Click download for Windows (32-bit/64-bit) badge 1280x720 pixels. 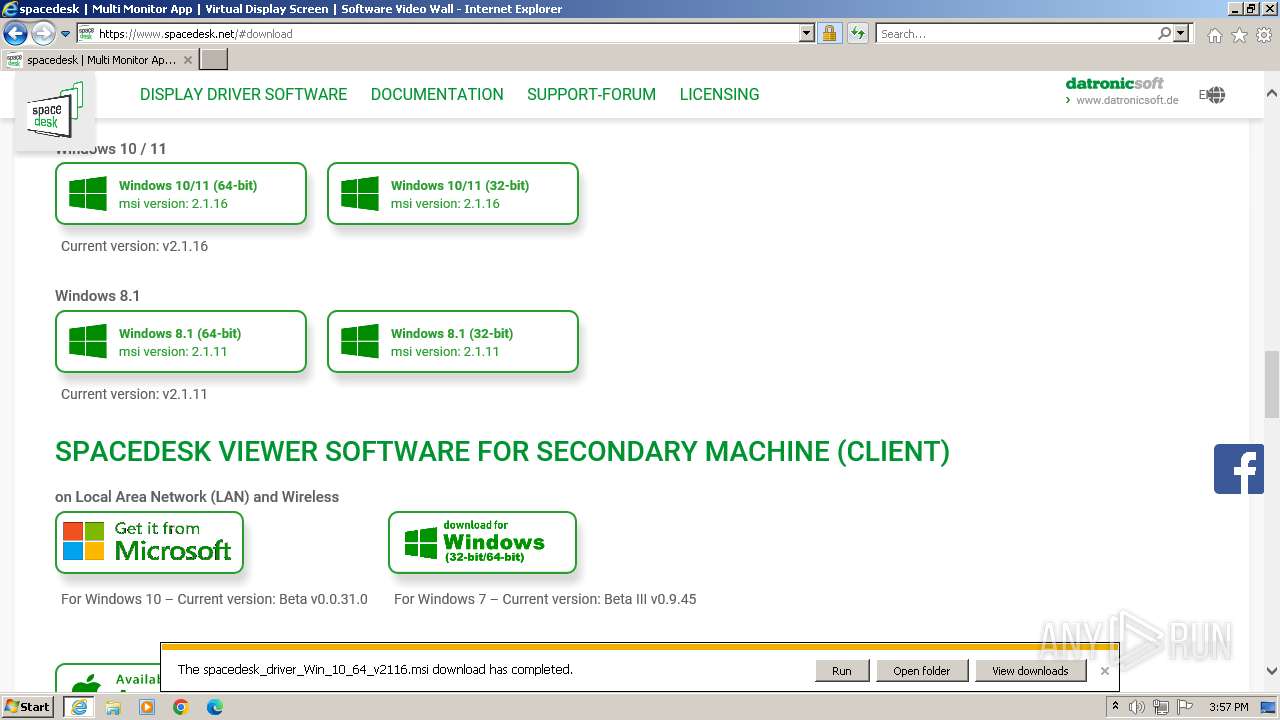tap(482, 542)
